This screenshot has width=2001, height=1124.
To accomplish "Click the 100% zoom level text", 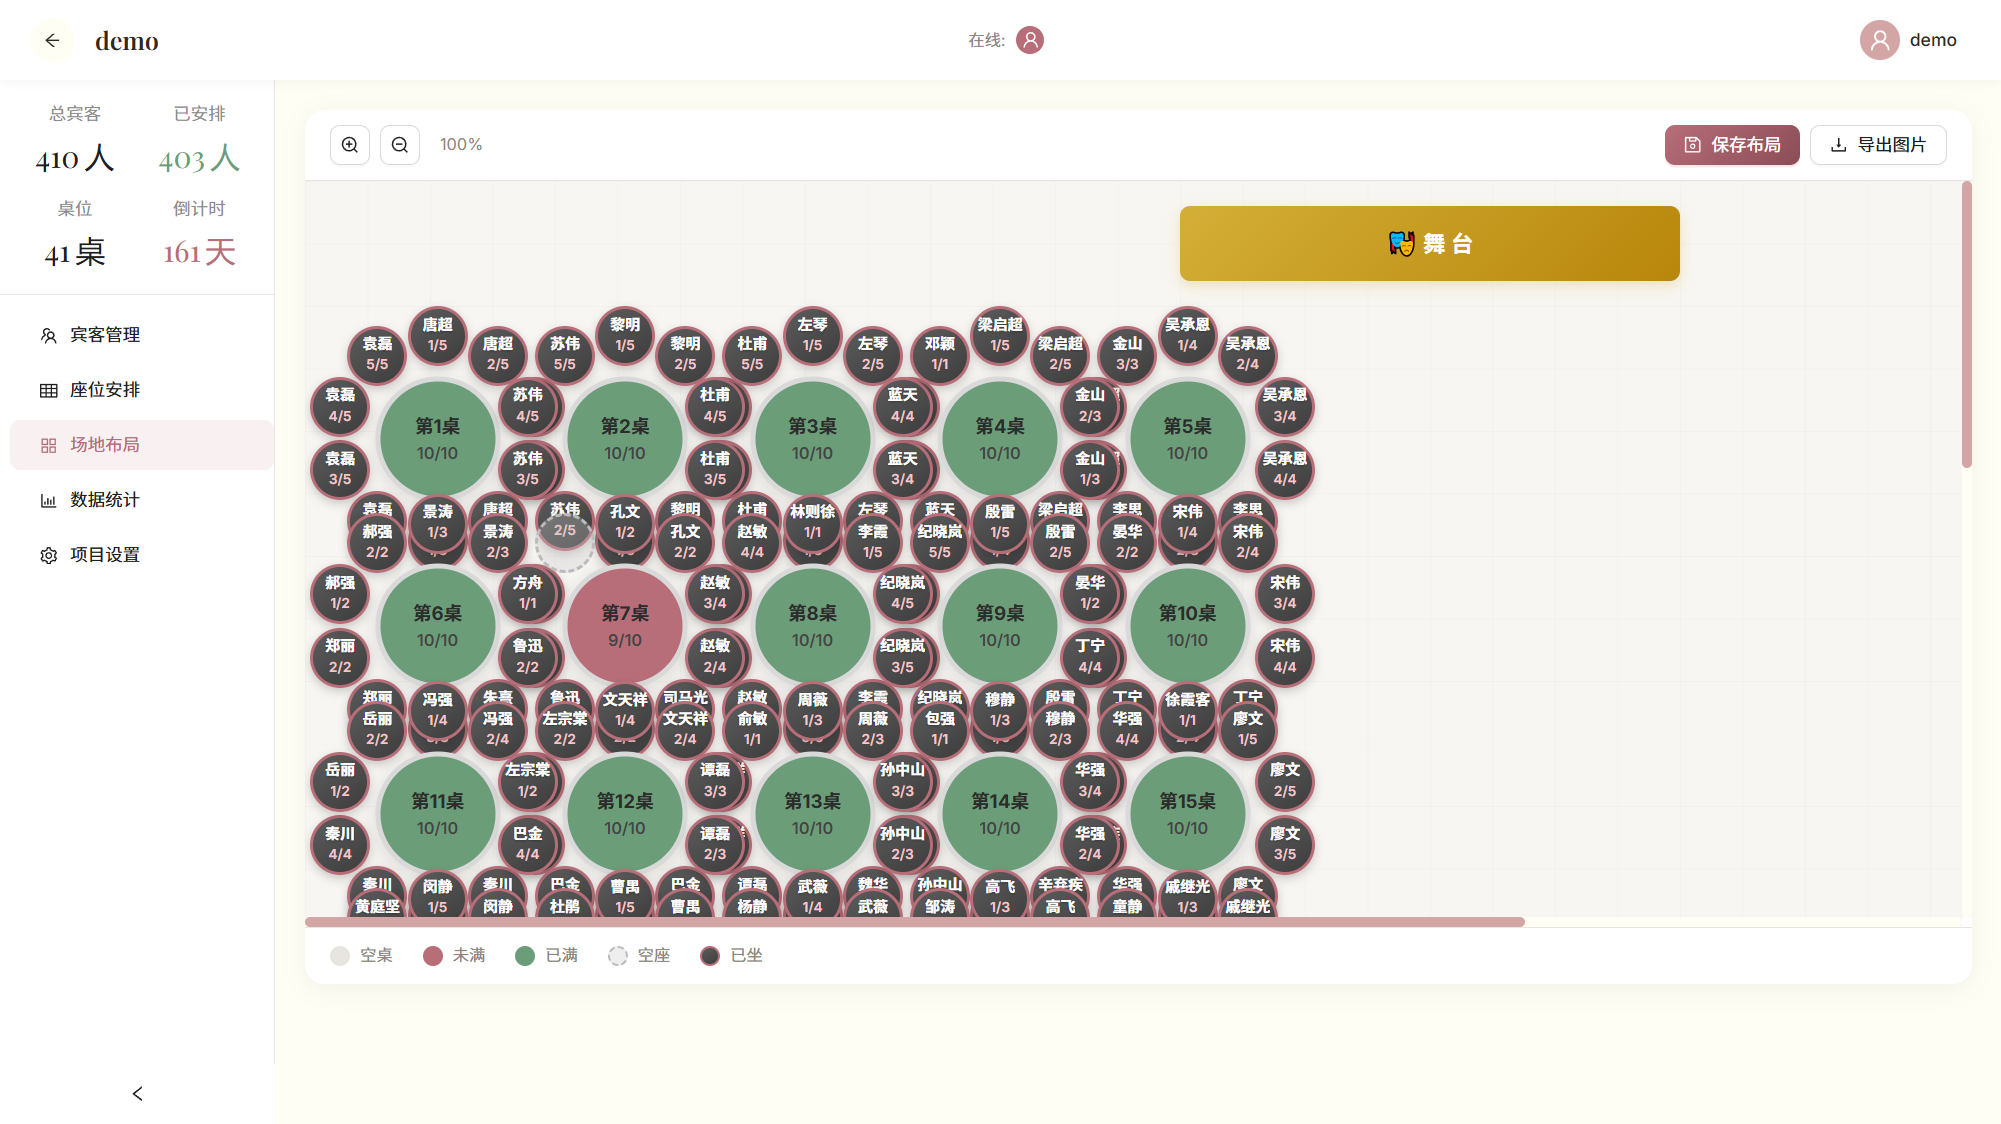I will point(461,145).
